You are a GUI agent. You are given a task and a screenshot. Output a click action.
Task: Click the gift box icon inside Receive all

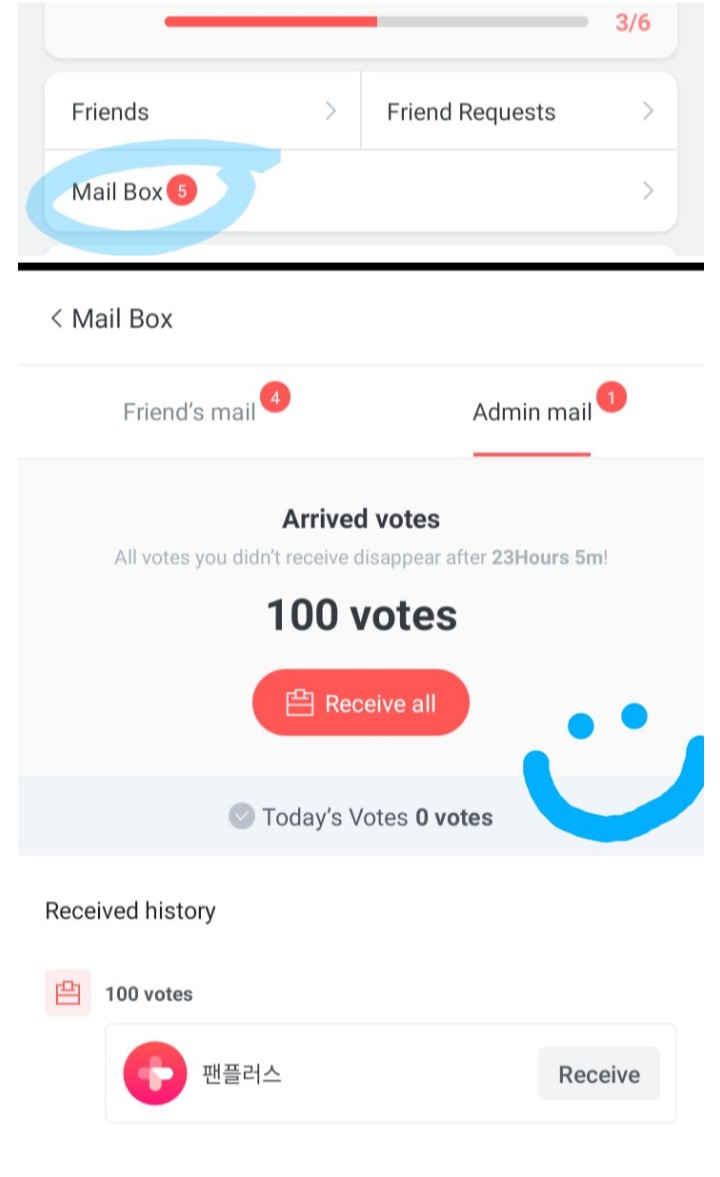coord(300,704)
